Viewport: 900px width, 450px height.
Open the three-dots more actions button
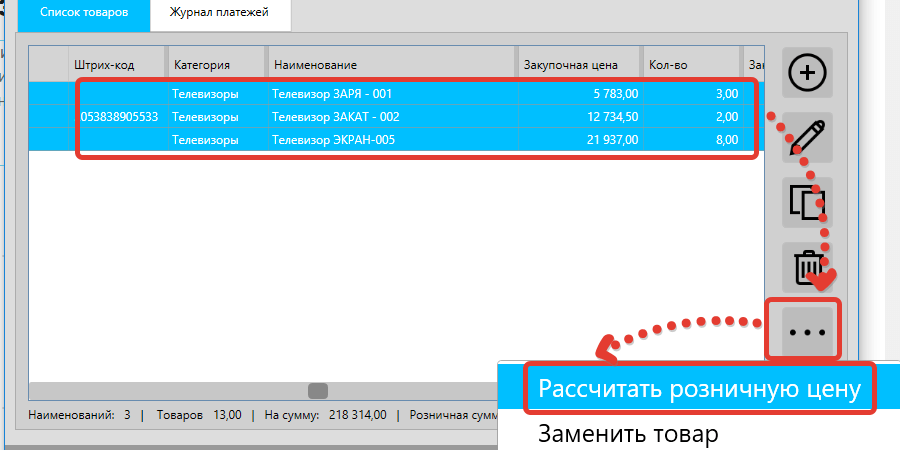click(805, 330)
